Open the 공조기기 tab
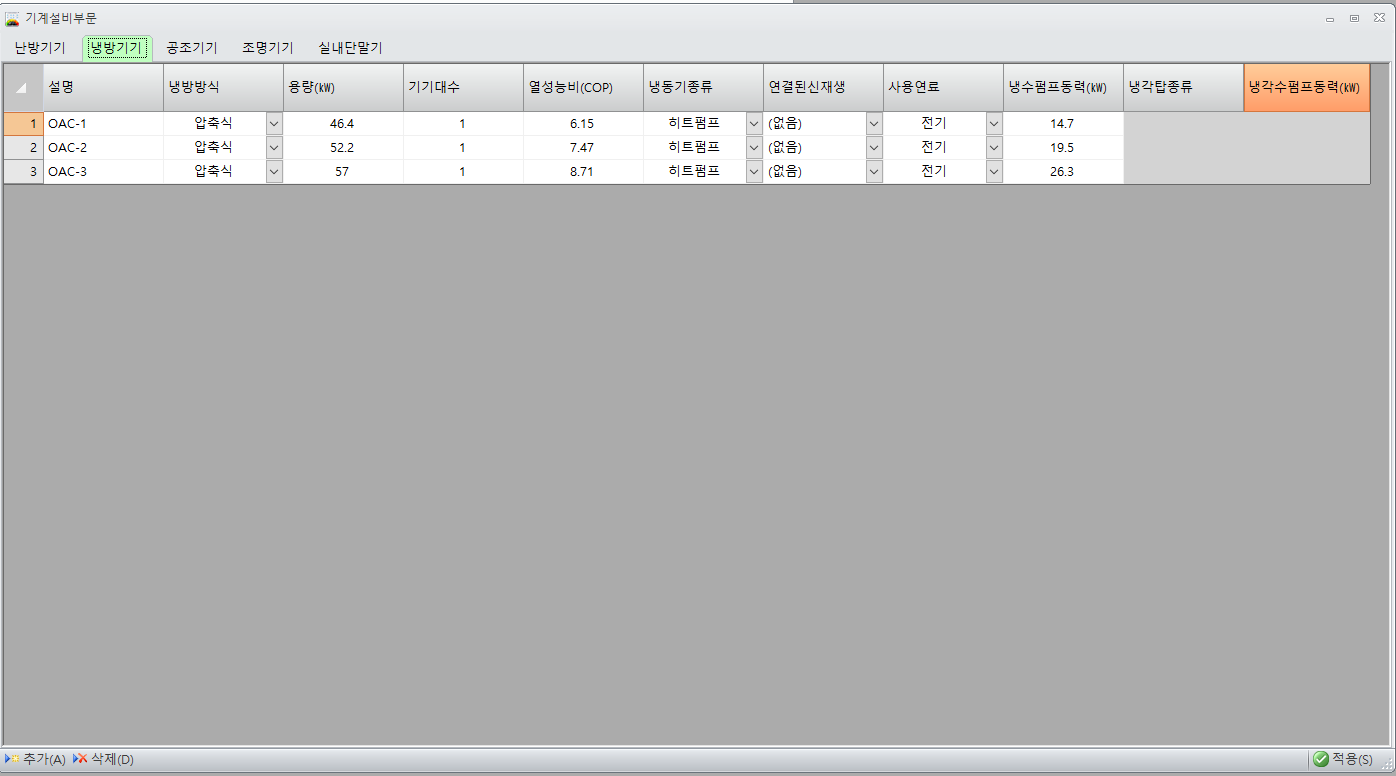The image size is (1396, 776). (x=192, y=47)
